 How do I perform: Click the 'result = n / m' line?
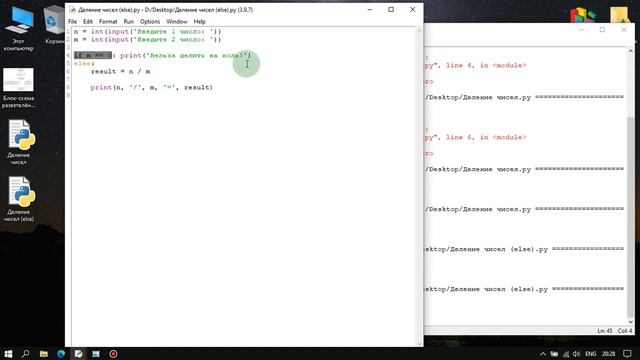pyautogui.click(x=120, y=71)
